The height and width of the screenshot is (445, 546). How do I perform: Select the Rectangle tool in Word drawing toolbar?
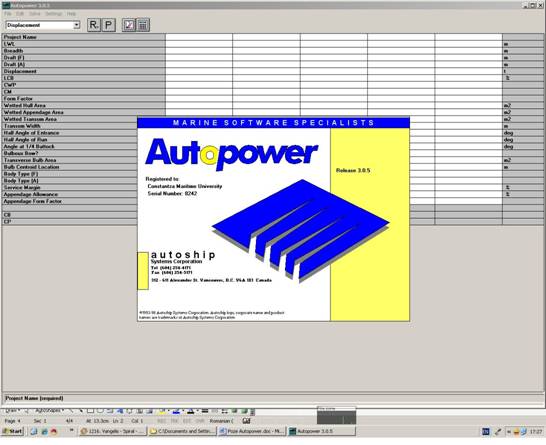[90, 411]
